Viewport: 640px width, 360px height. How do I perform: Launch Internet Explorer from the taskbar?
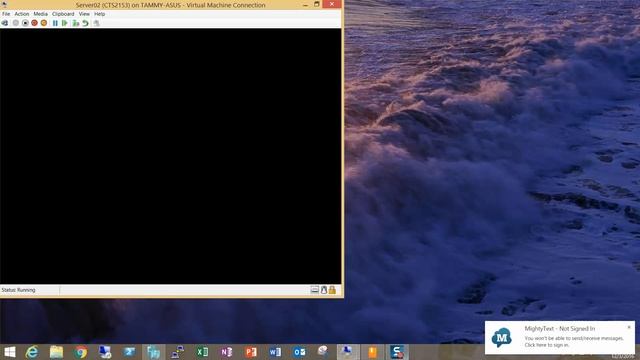click(32, 352)
